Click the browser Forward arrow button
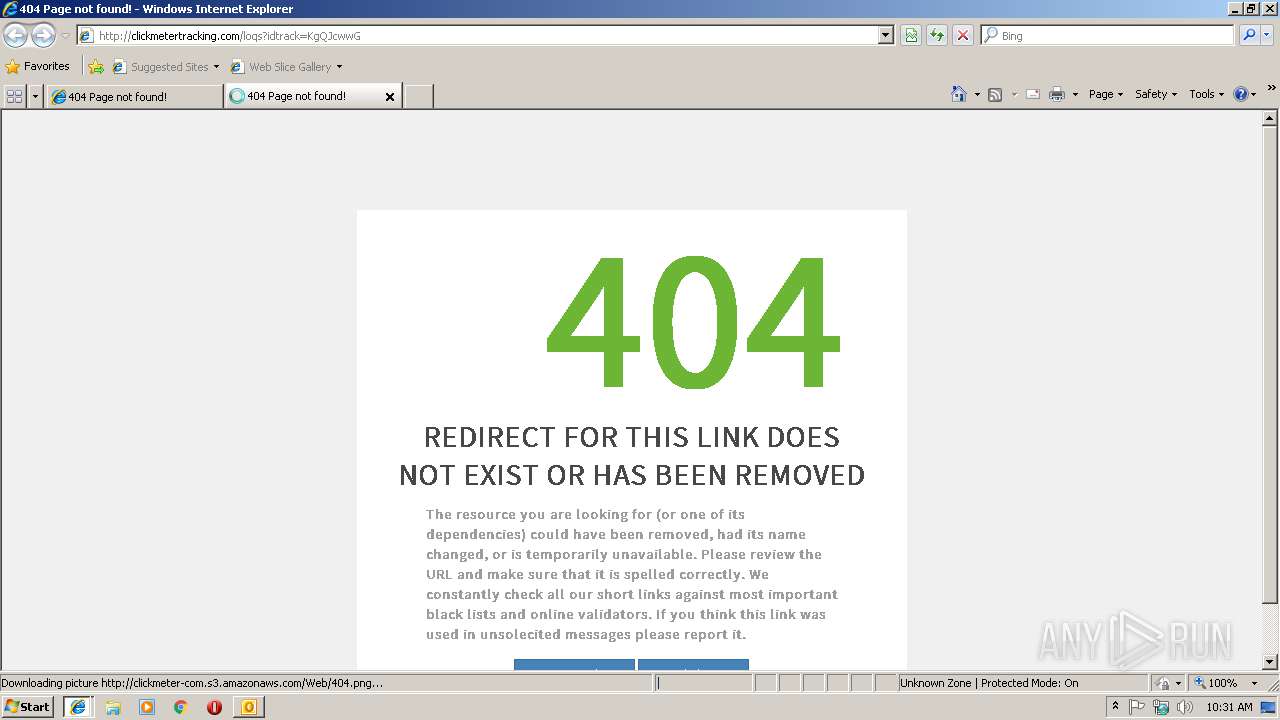The height and width of the screenshot is (720, 1280). (x=43, y=36)
